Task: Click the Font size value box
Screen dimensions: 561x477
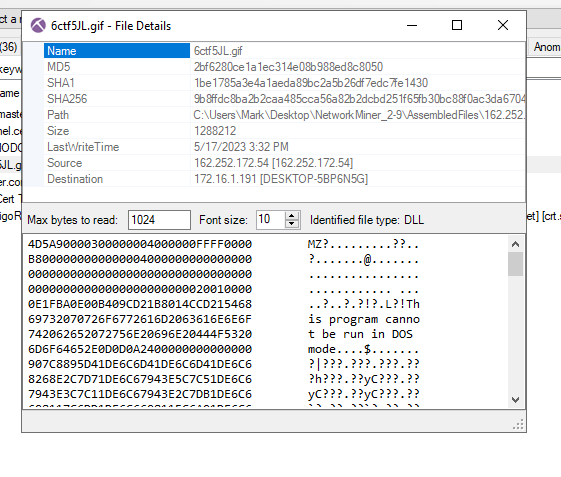Action: pos(271,220)
